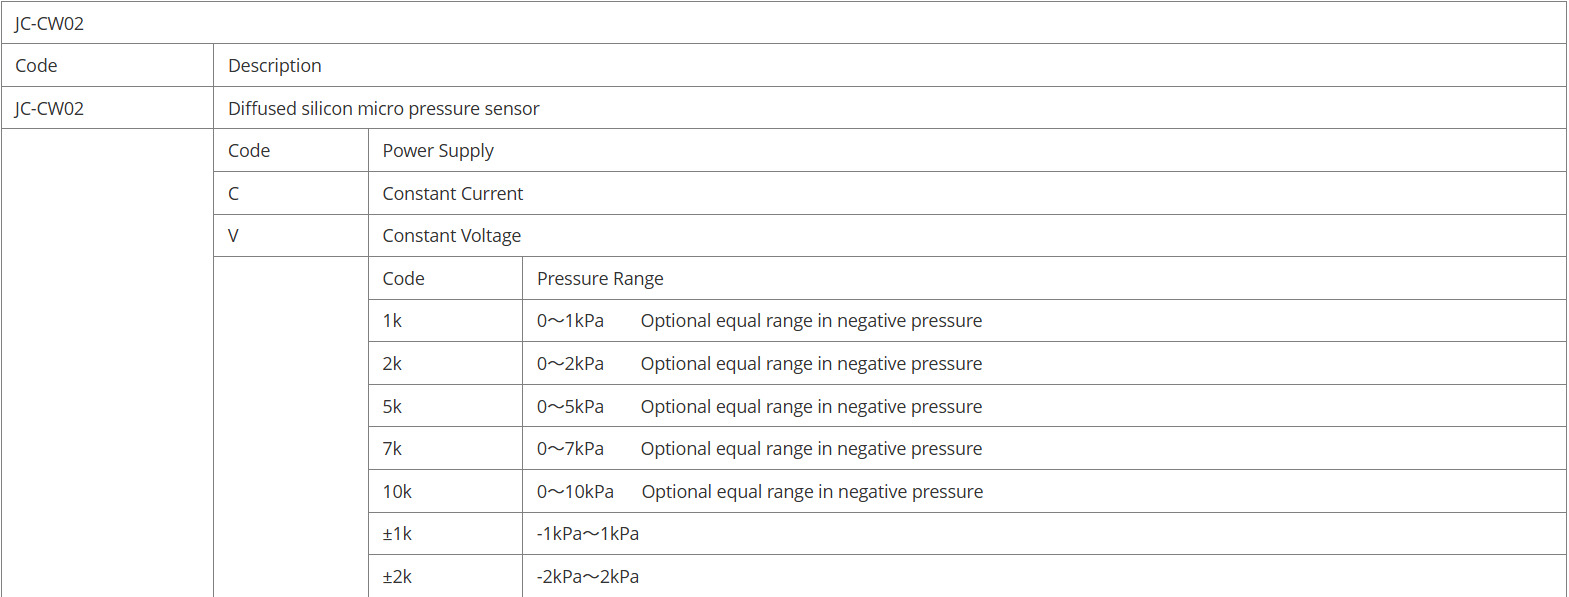The image size is (1569, 597).
Task: Click the 0~1kPa range text
Action: click(x=570, y=321)
